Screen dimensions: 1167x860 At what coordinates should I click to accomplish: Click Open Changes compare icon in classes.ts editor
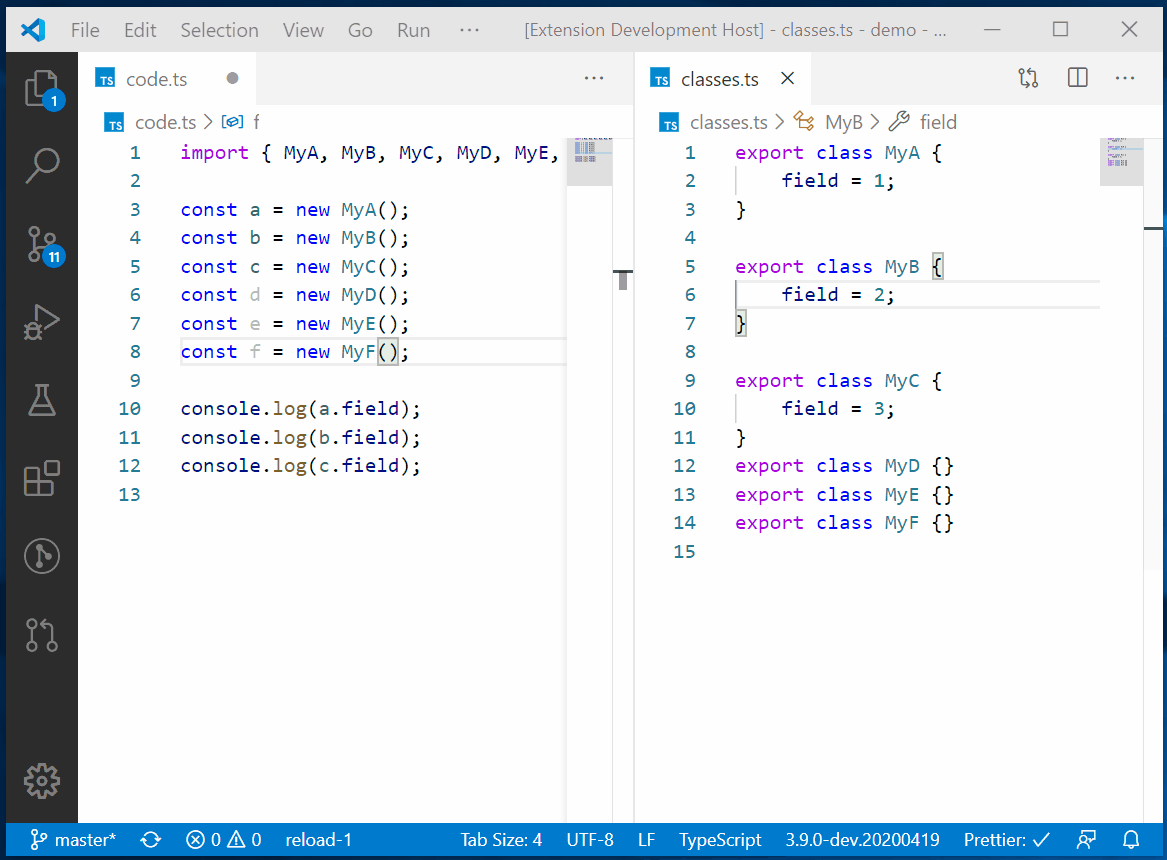1029,78
